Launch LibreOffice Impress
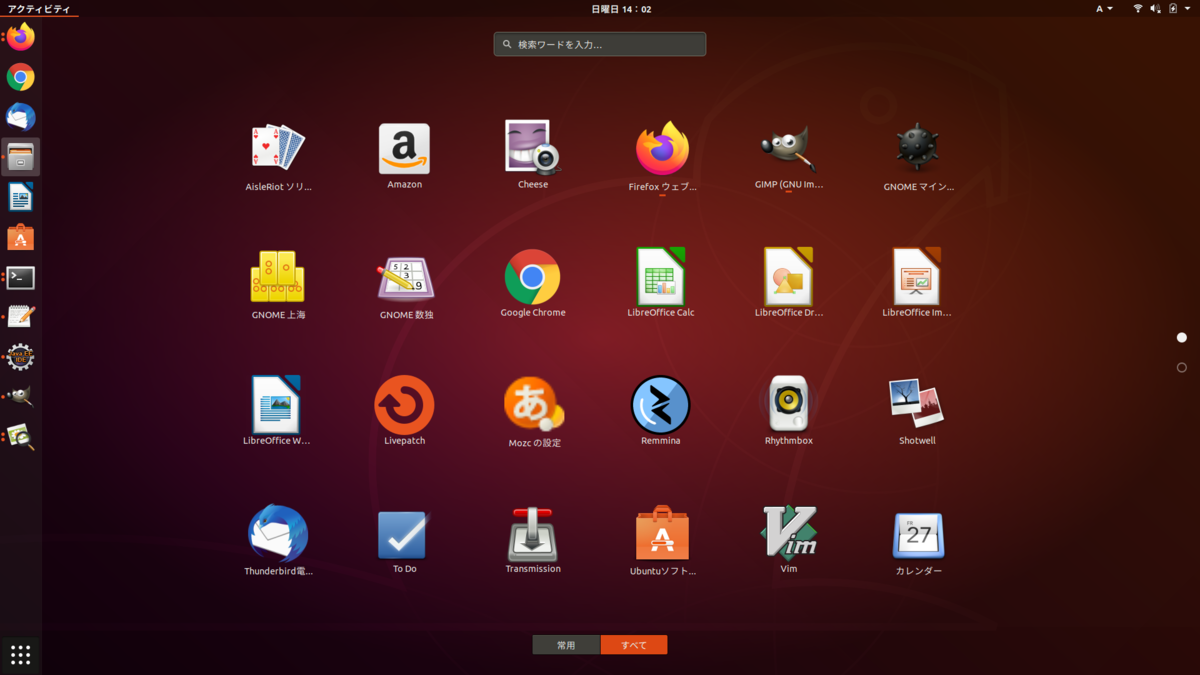 (916, 276)
